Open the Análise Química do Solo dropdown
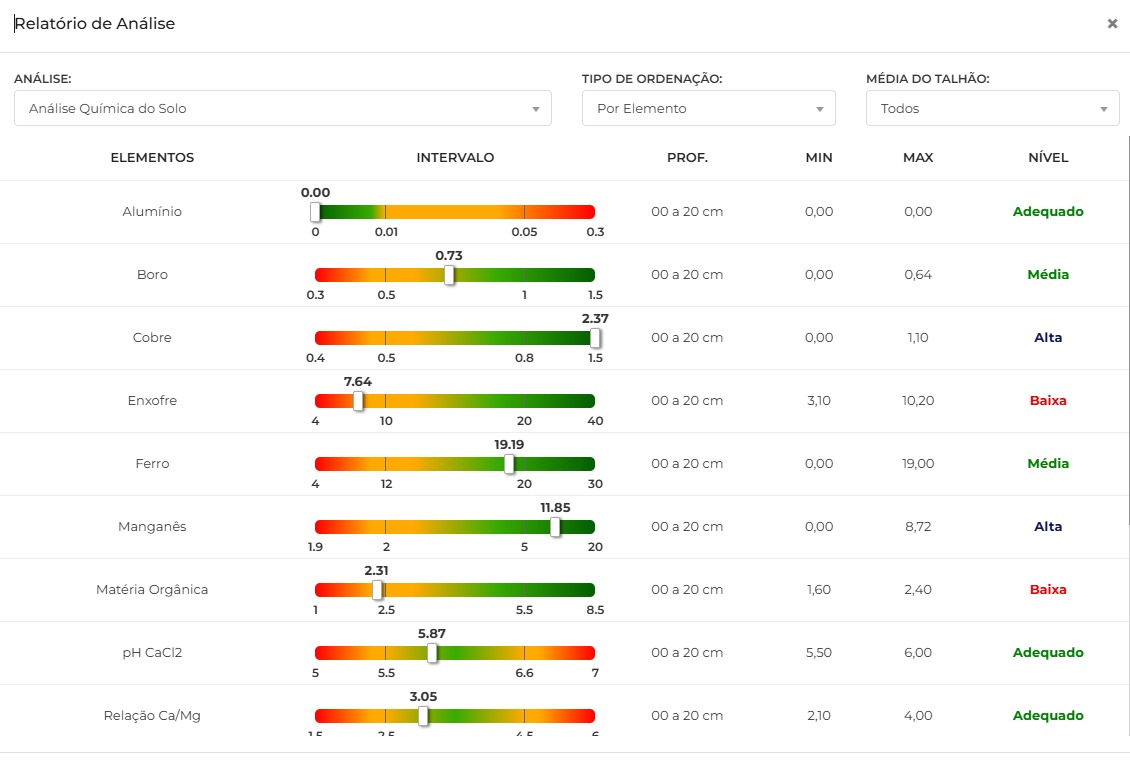The width and height of the screenshot is (1130, 760). coord(282,108)
